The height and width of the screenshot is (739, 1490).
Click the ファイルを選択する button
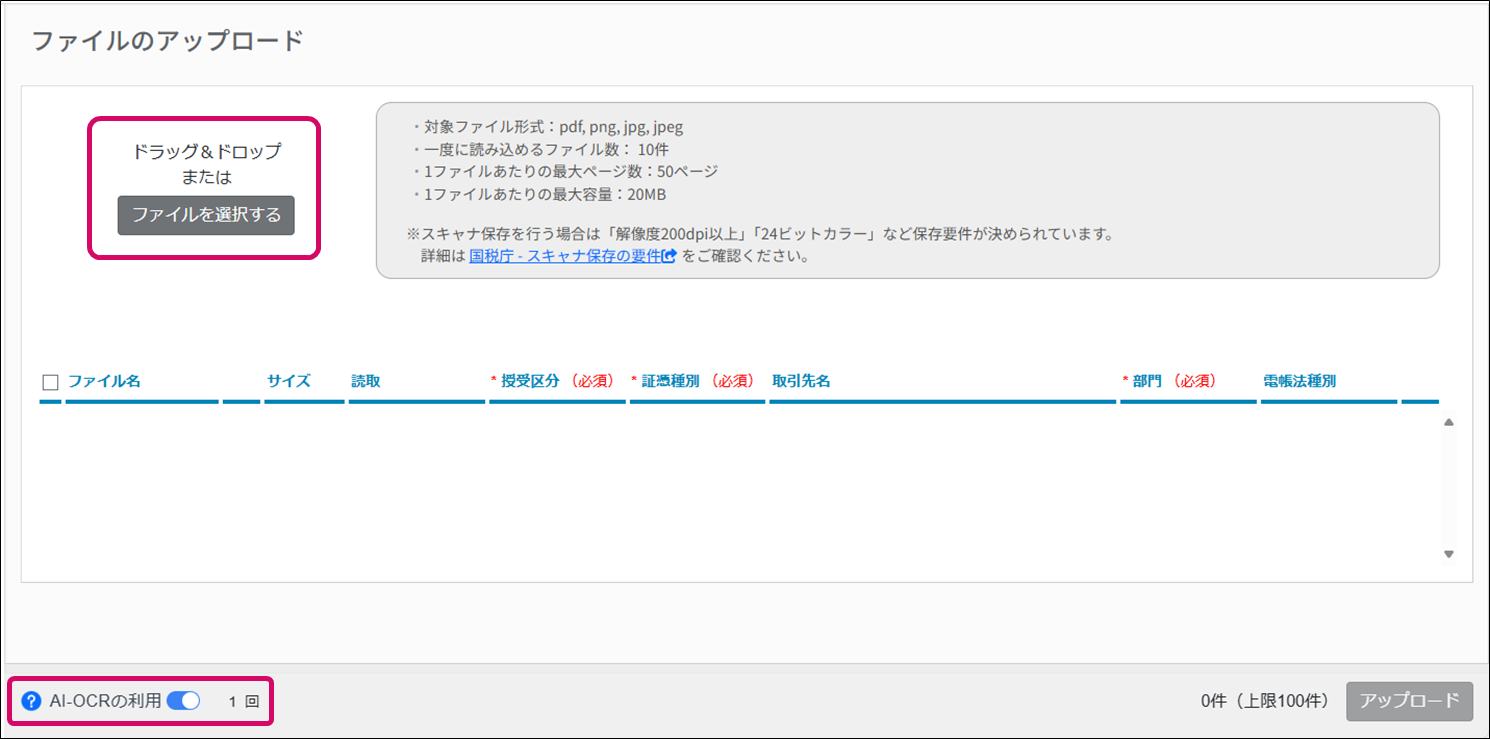click(x=206, y=215)
